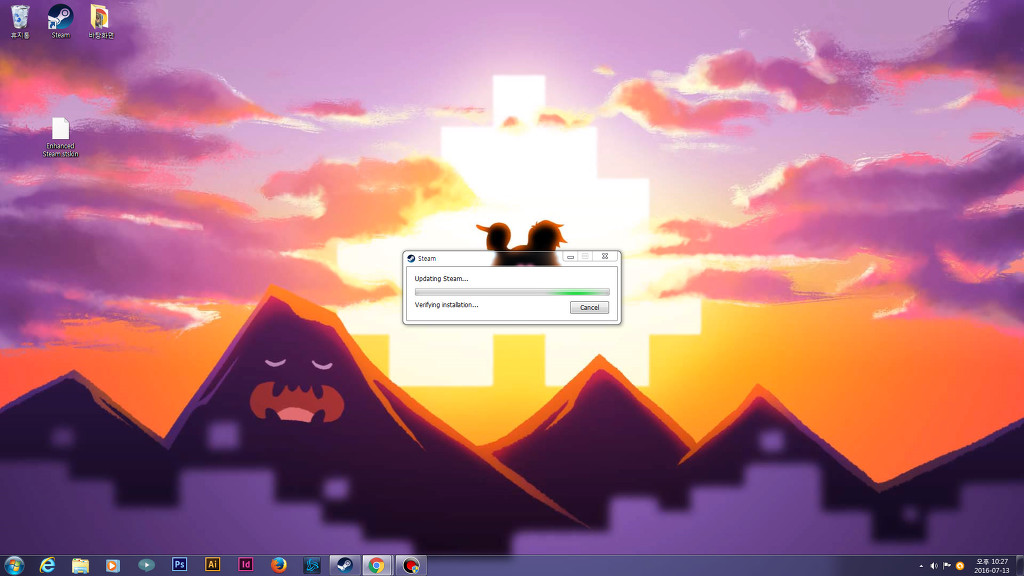This screenshot has height=576, width=1024.
Task: Select the Steam shortcut on the desktop
Action: [x=60, y=22]
